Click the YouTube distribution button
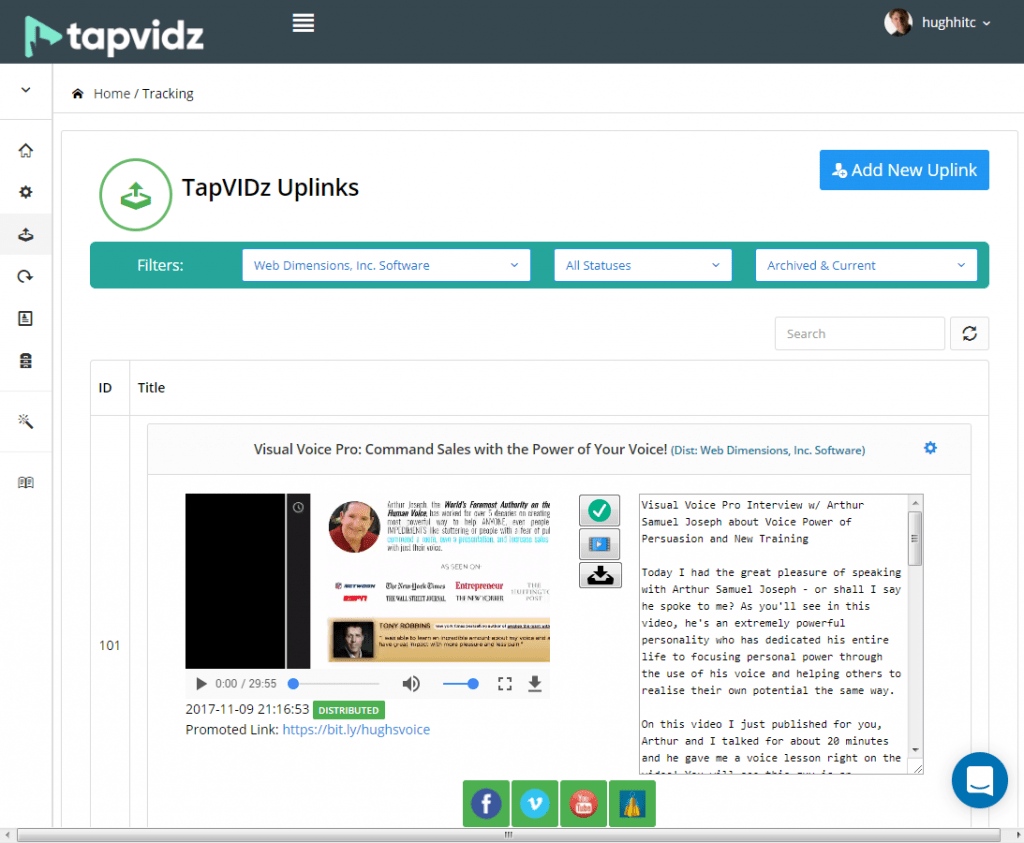1024x843 pixels. coord(583,803)
